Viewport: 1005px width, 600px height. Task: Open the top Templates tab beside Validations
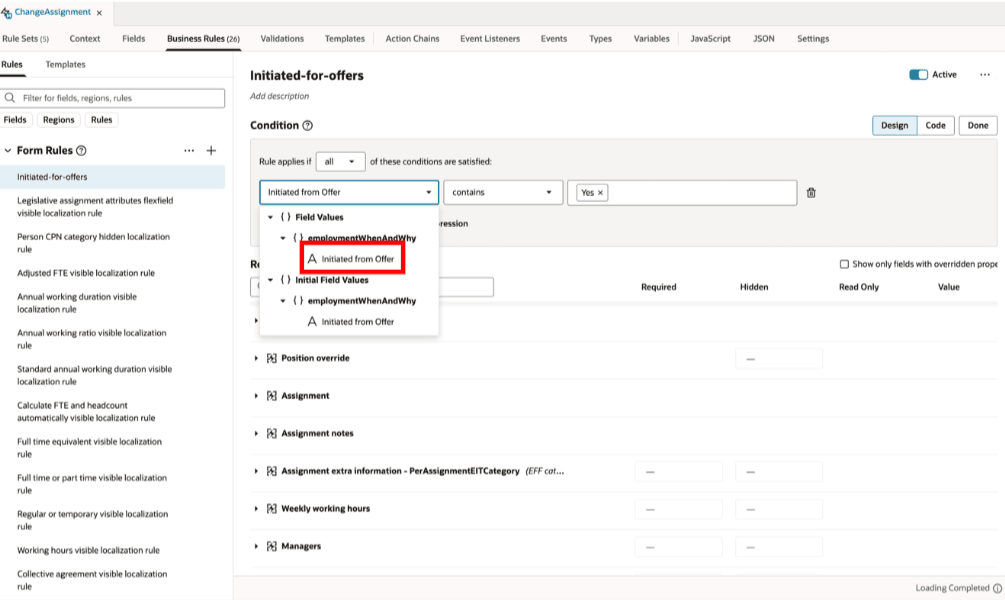(x=344, y=38)
